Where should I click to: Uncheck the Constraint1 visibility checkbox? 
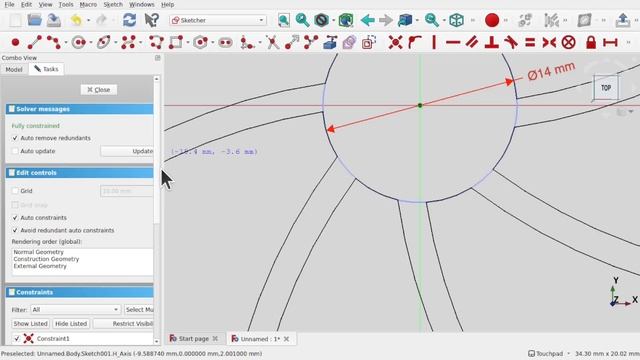click(17, 338)
